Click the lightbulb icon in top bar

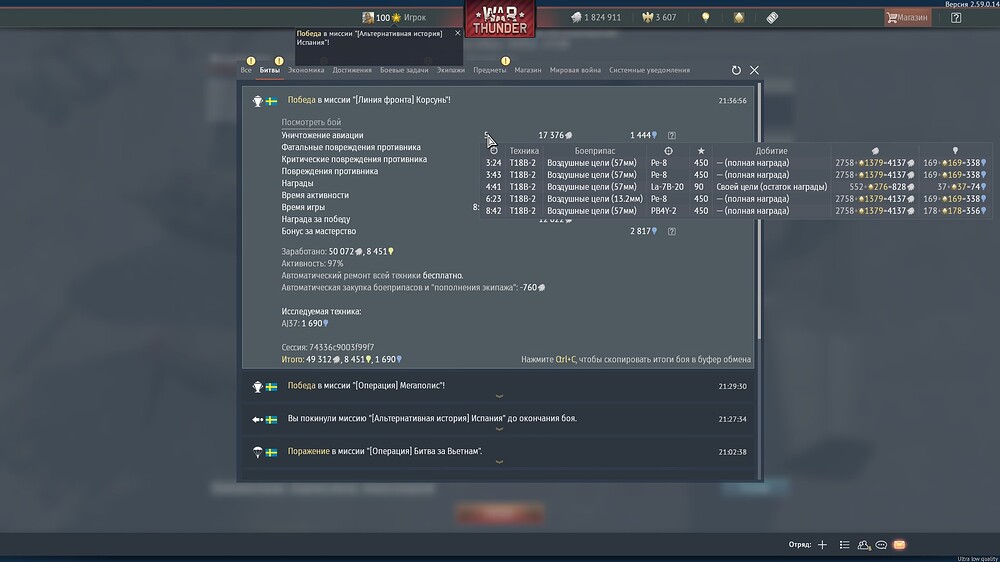coord(705,18)
